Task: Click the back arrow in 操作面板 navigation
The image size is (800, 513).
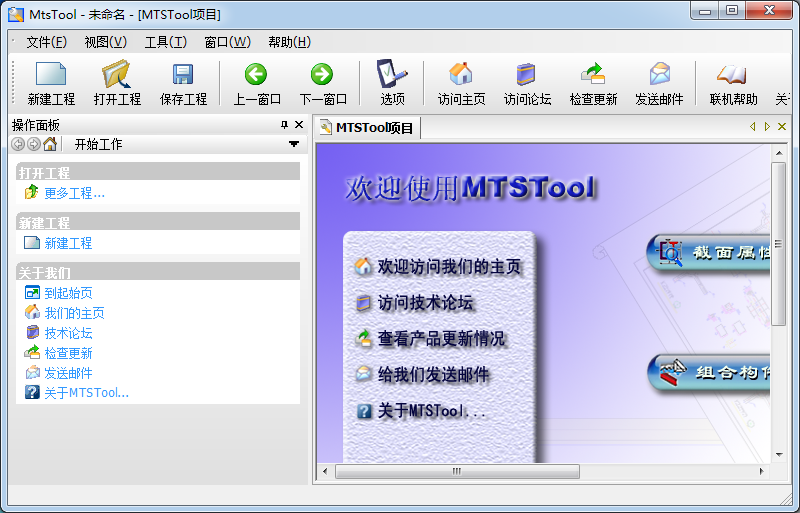Action: [x=18, y=144]
